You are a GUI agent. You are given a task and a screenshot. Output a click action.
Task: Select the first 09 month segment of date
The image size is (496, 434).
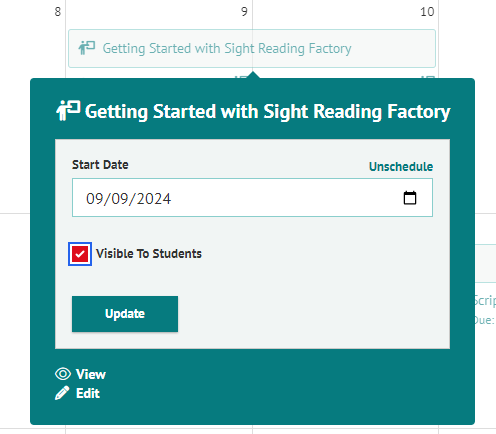click(x=95, y=199)
